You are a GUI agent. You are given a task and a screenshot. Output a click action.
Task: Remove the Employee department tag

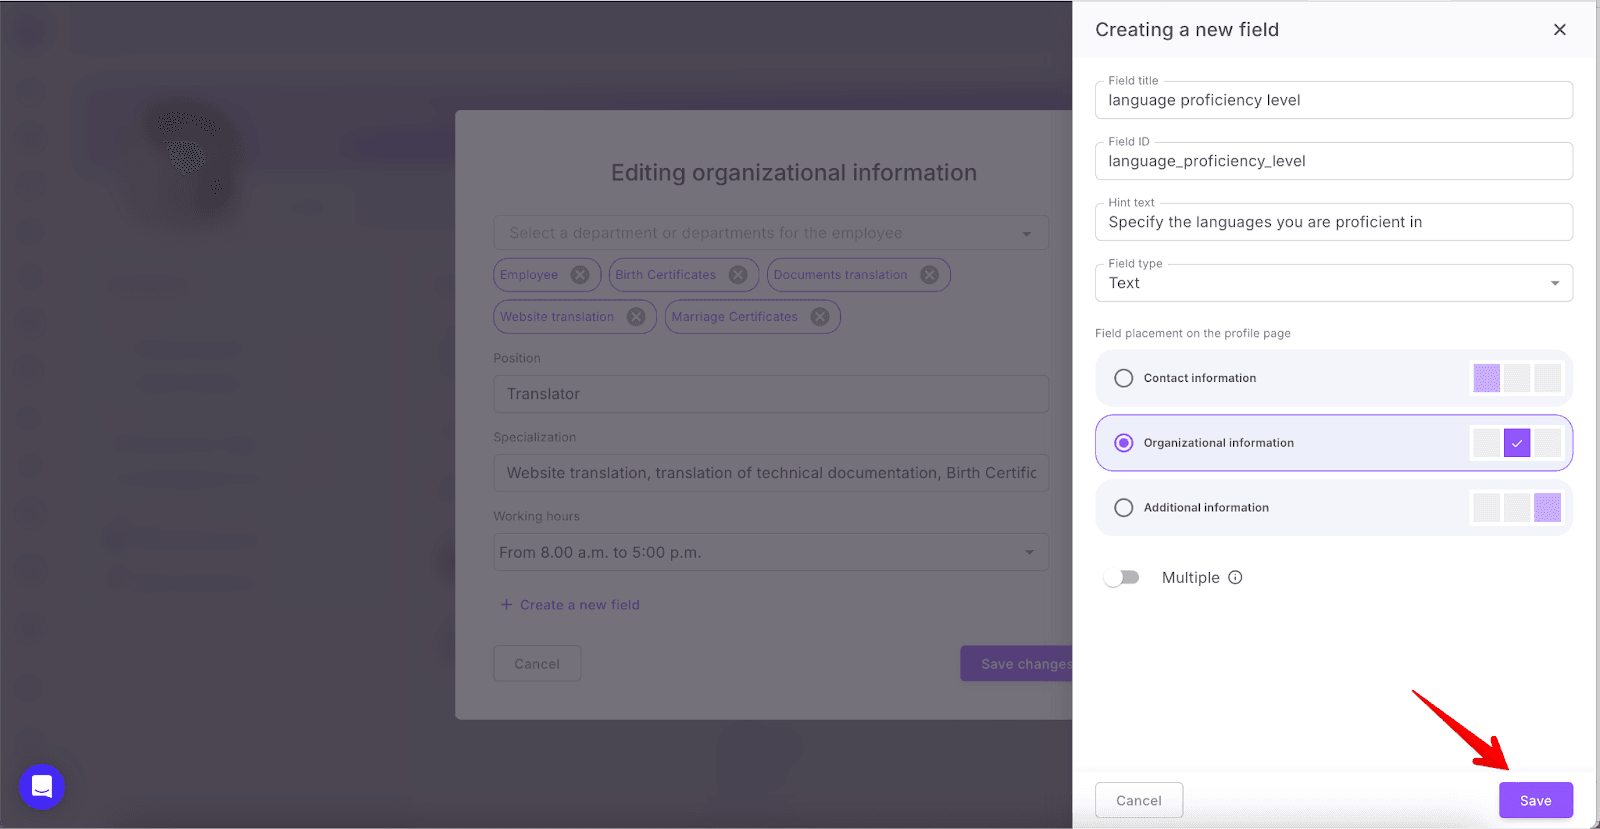(x=580, y=275)
